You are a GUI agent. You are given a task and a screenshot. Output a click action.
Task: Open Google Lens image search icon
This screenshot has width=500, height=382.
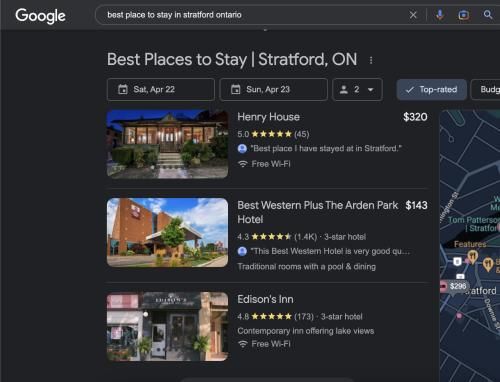coord(463,15)
